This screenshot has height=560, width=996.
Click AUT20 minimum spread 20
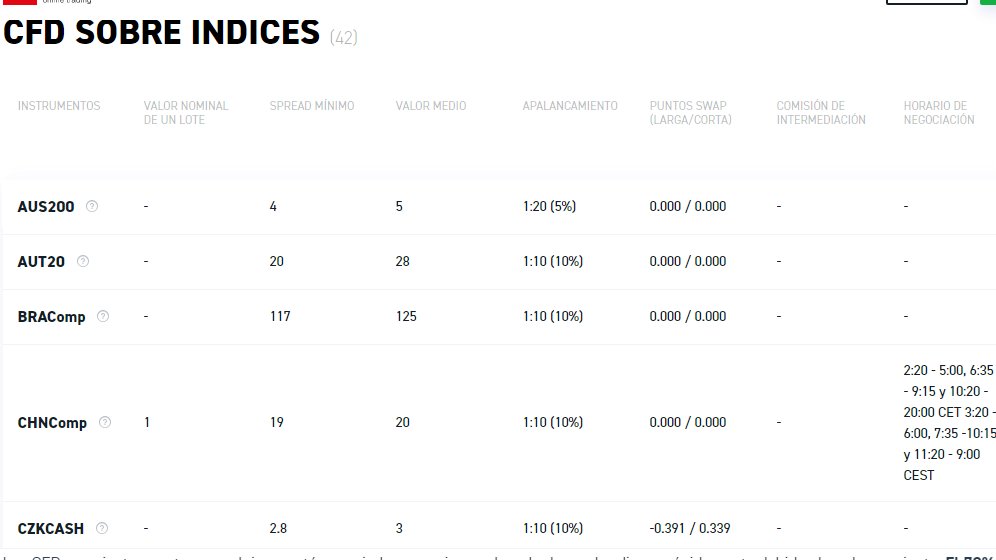click(276, 261)
